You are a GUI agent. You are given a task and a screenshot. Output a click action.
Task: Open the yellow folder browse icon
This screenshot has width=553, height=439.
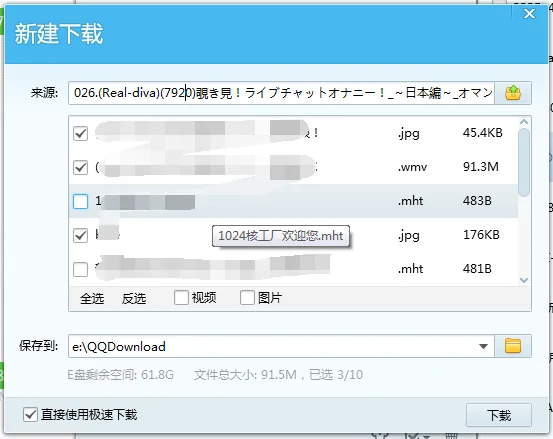513,346
